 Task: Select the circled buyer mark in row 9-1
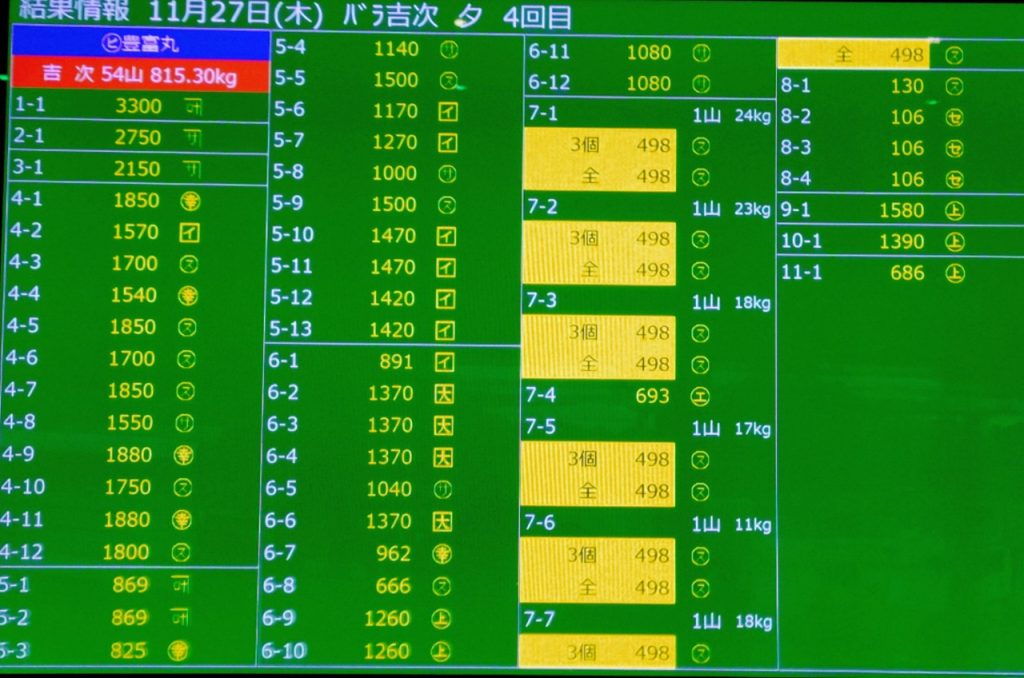(x=954, y=210)
